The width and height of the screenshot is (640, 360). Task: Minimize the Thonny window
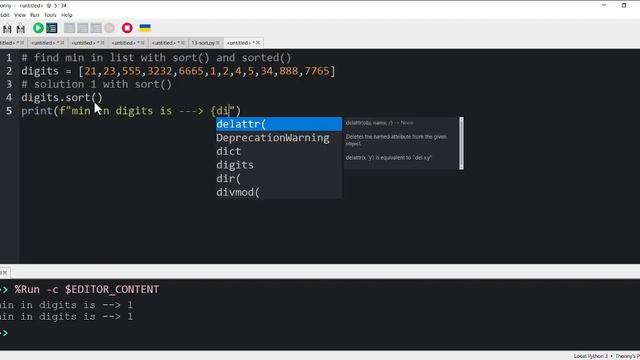coord(604,5)
